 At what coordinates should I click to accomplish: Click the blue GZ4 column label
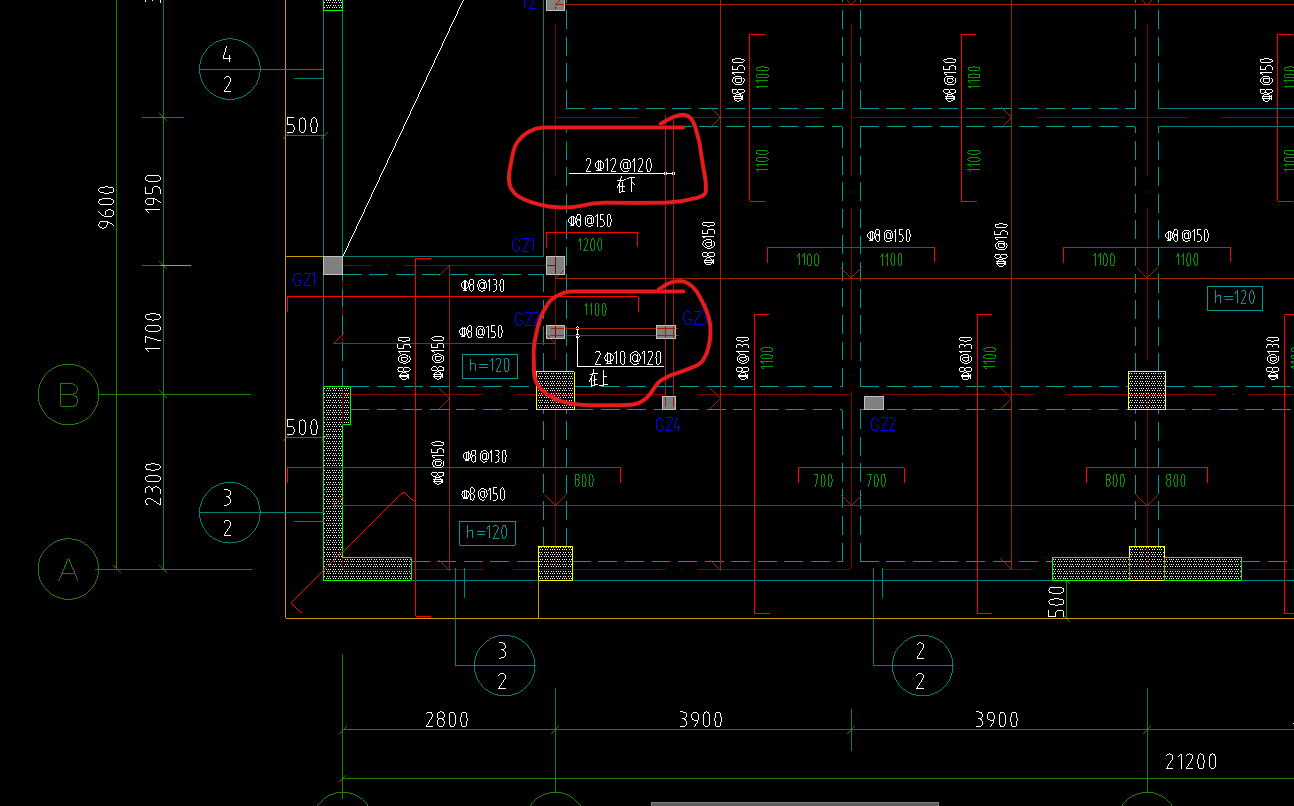(668, 425)
